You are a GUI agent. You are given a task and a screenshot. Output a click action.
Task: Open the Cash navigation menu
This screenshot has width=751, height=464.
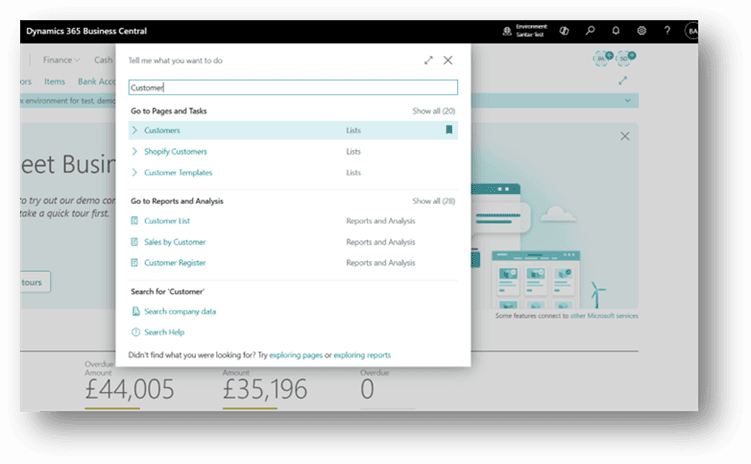click(105, 60)
